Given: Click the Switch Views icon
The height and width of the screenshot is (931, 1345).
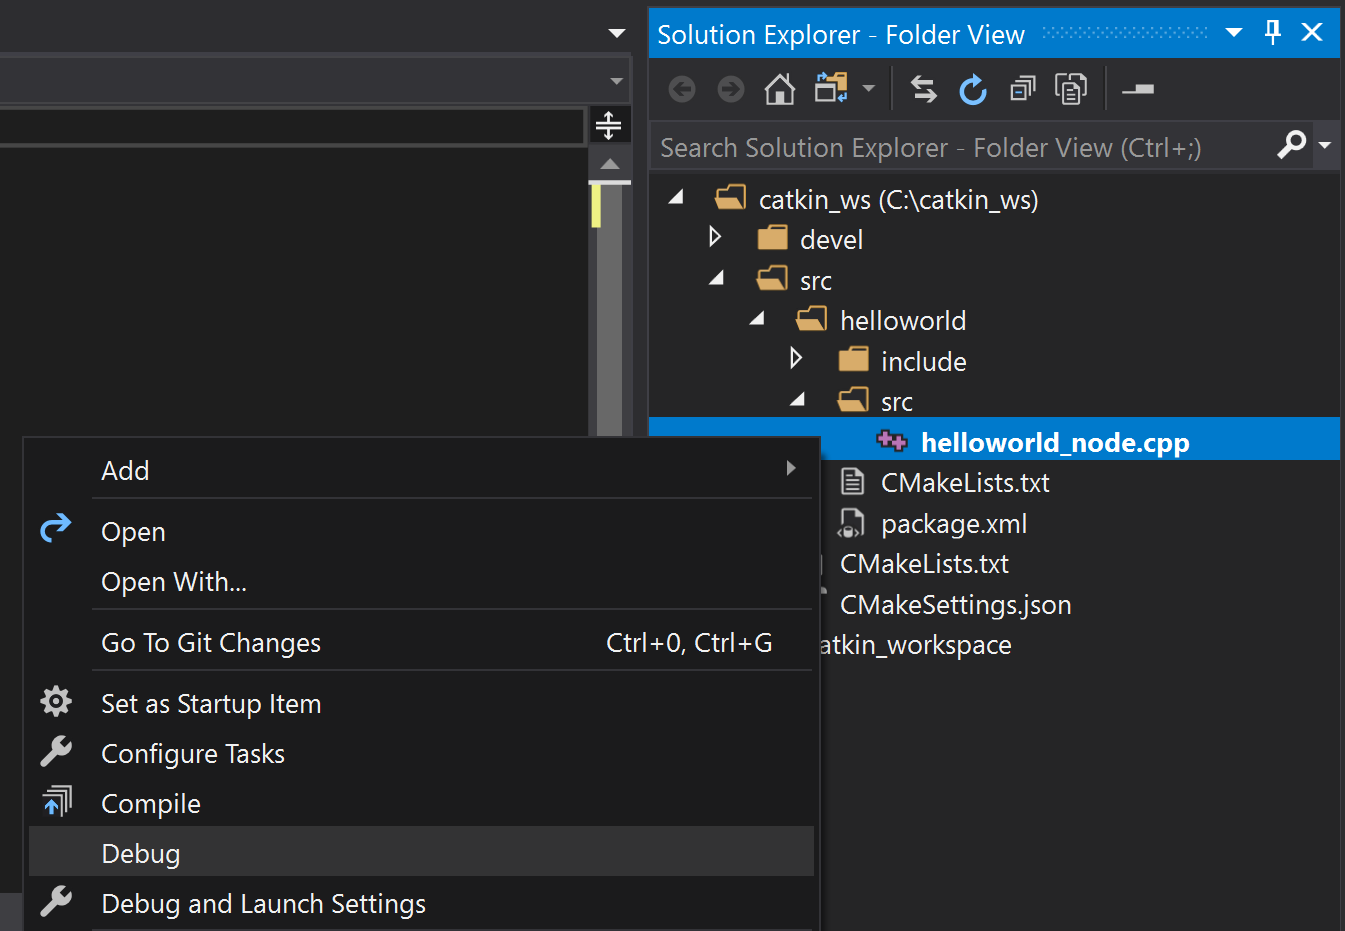Looking at the screenshot, I should click(x=831, y=89).
